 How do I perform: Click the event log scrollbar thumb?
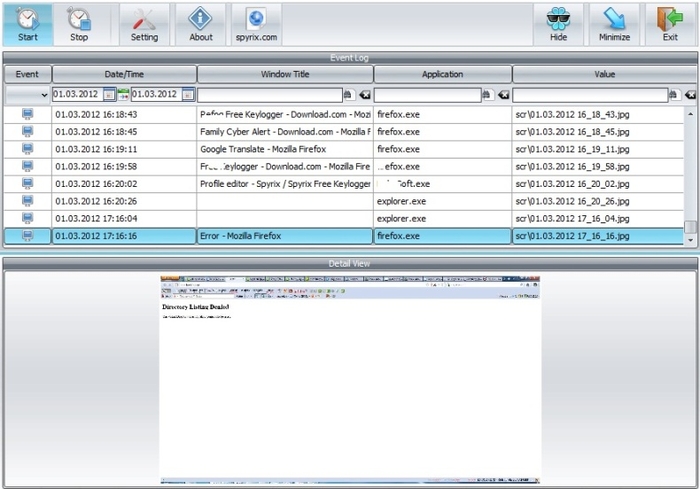click(691, 226)
